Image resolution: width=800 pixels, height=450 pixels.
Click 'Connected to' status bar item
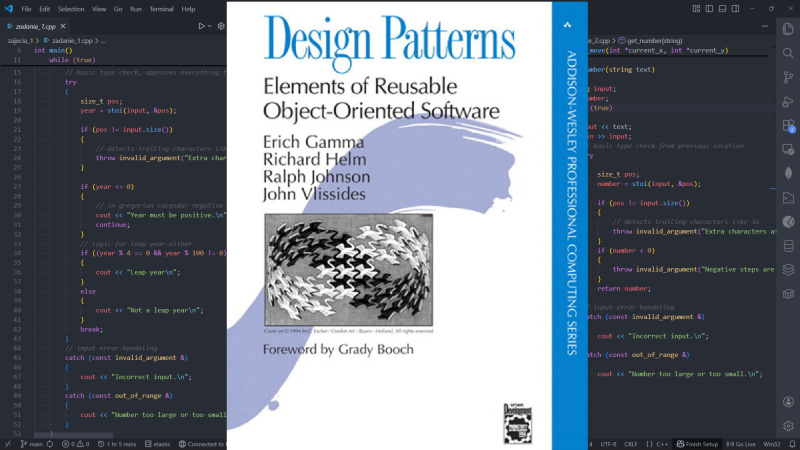(202, 444)
